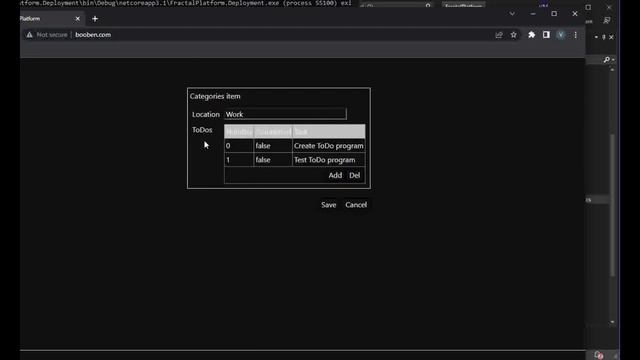This screenshot has width=640, height=360.
Task: Click the Not secure warning icon
Action: click(x=29, y=35)
